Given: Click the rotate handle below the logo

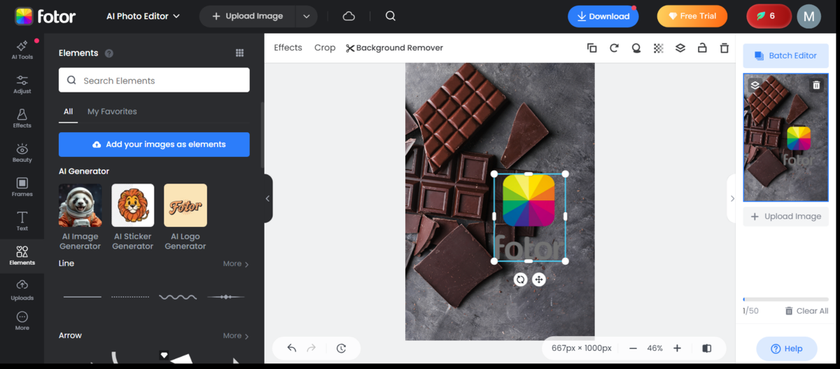Looking at the screenshot, I should (520, 279).
